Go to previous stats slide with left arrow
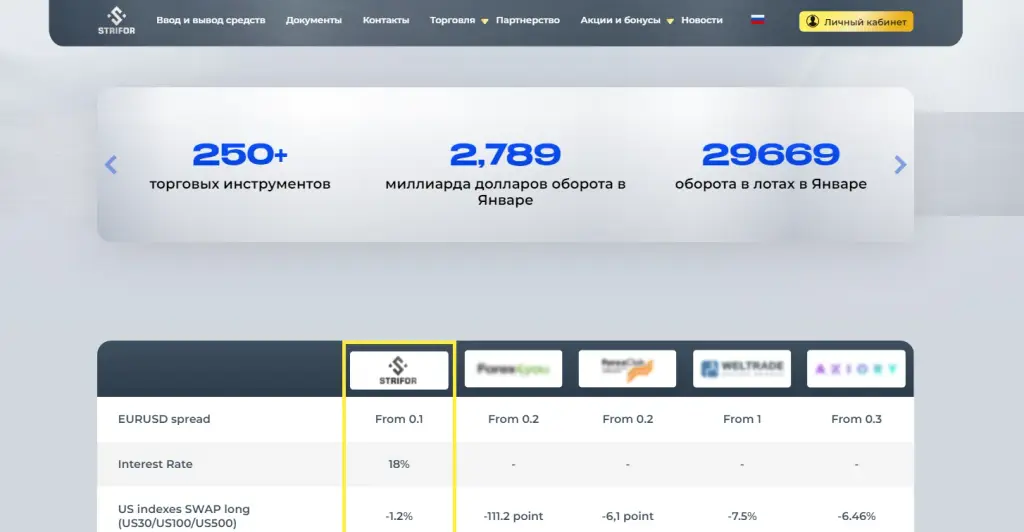Image resolution: width=1024 pixels, height=532 pixels. (111, 164)
